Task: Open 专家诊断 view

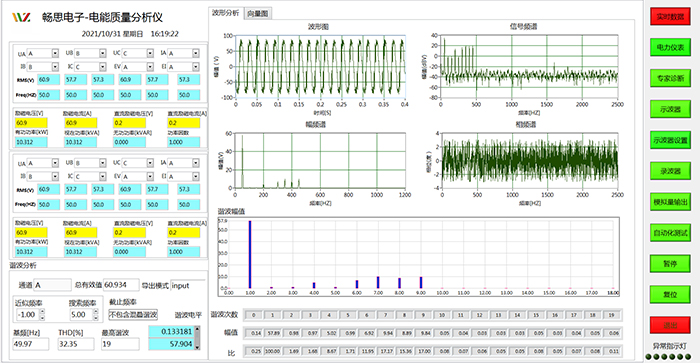Action: pos(670,78)
